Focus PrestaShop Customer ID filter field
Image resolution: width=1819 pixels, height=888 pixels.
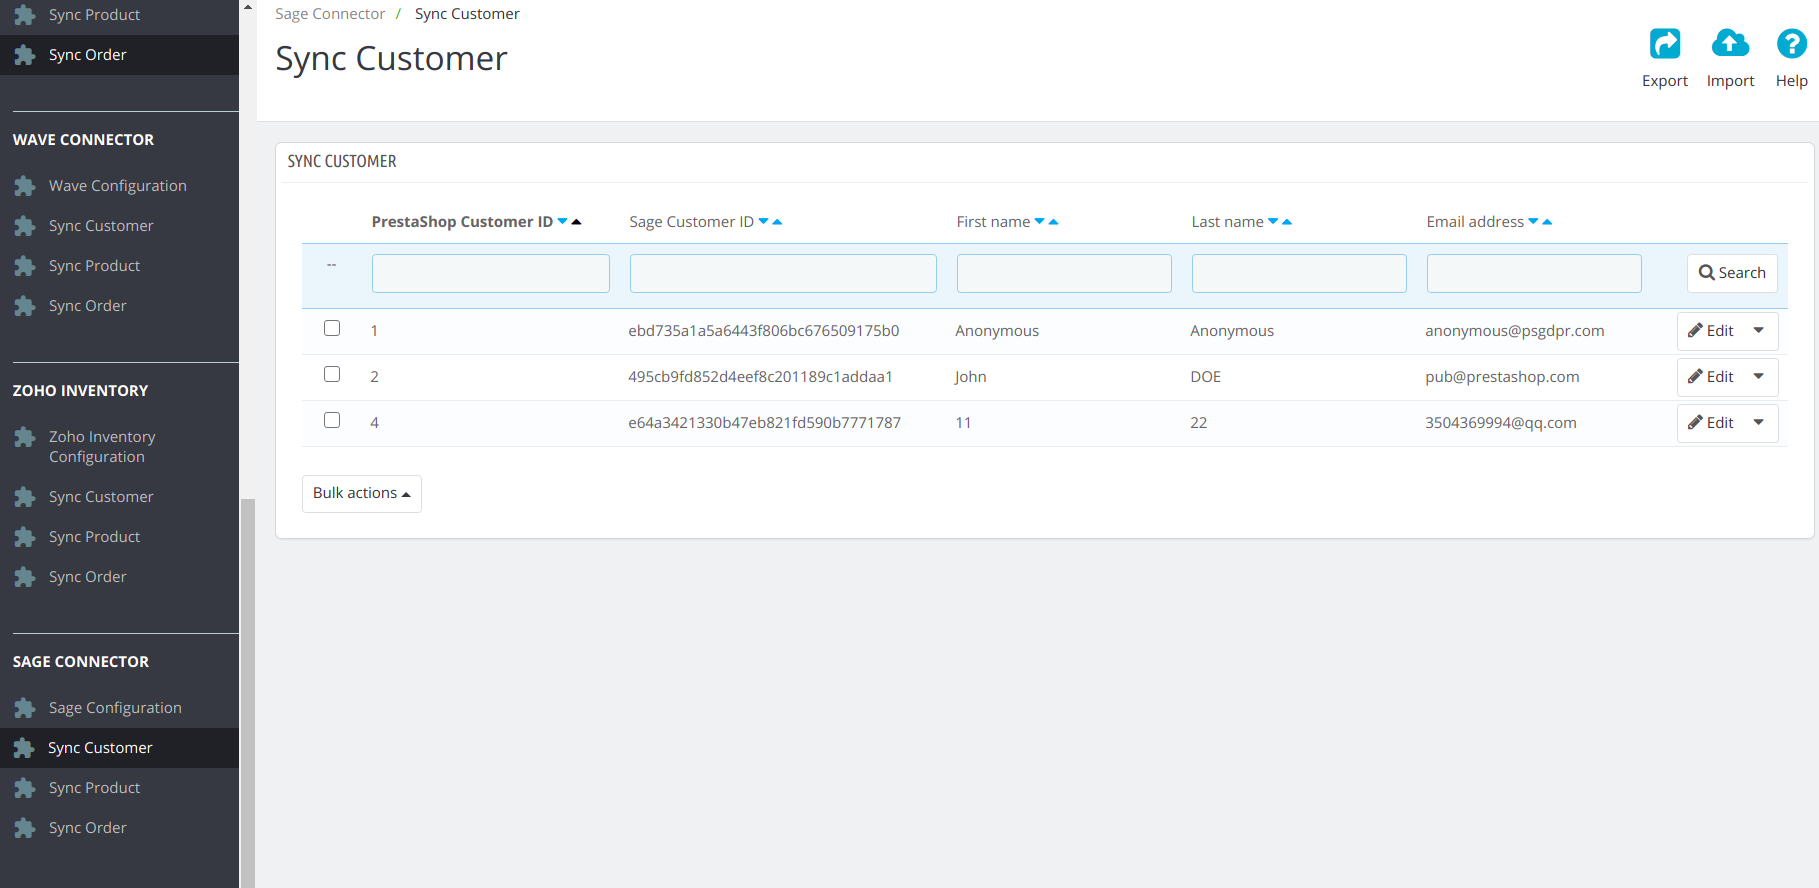pos(491,273)
